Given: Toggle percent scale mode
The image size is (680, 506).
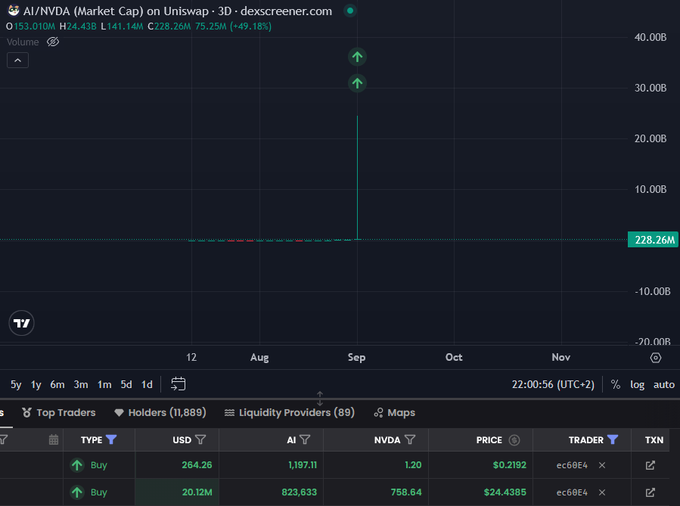Looking at the screenshot, I should coord(615,385).
